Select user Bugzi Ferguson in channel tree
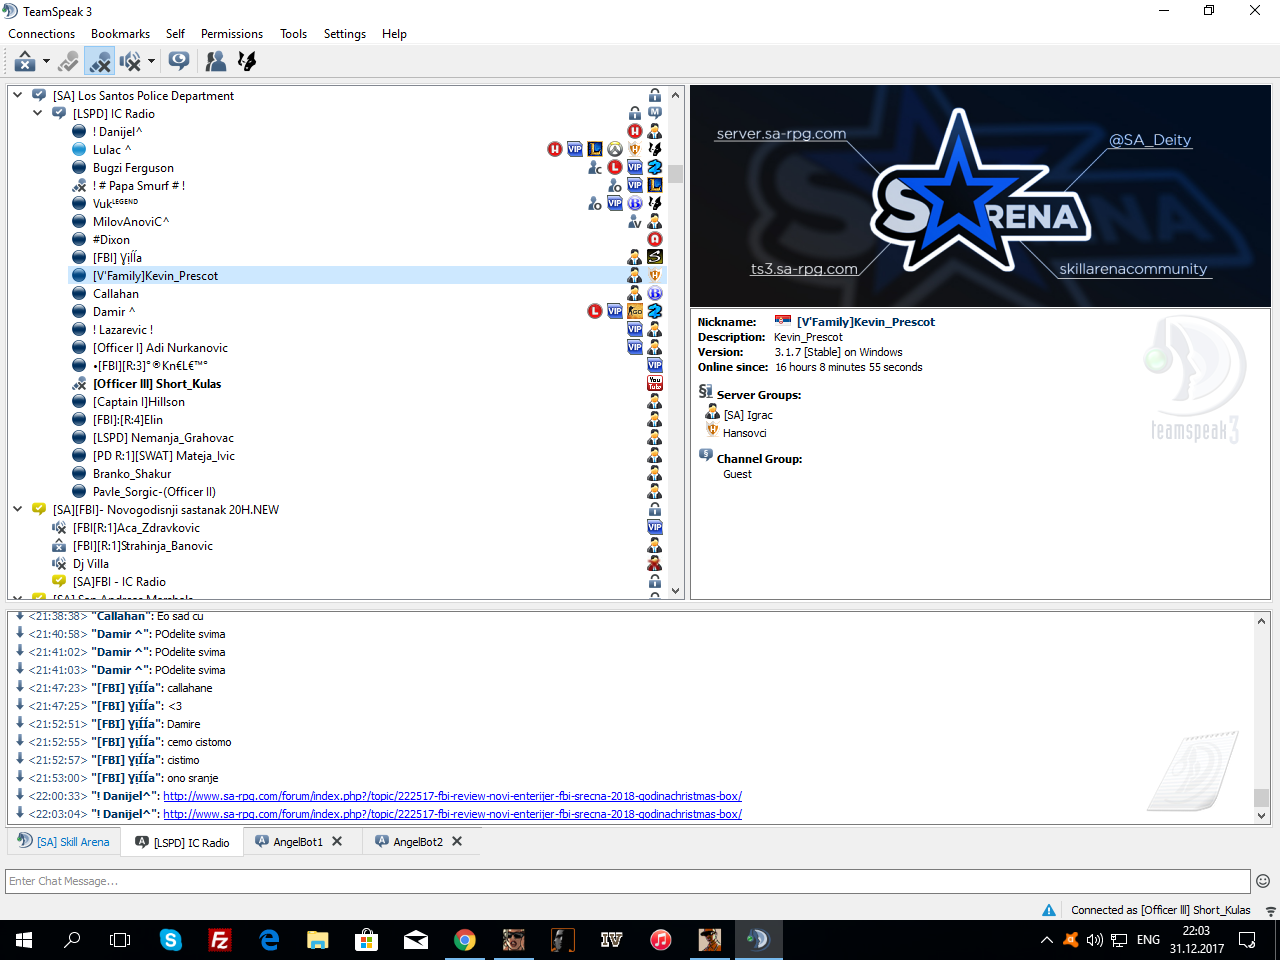 pyautogui.click(x=133, y=168)
